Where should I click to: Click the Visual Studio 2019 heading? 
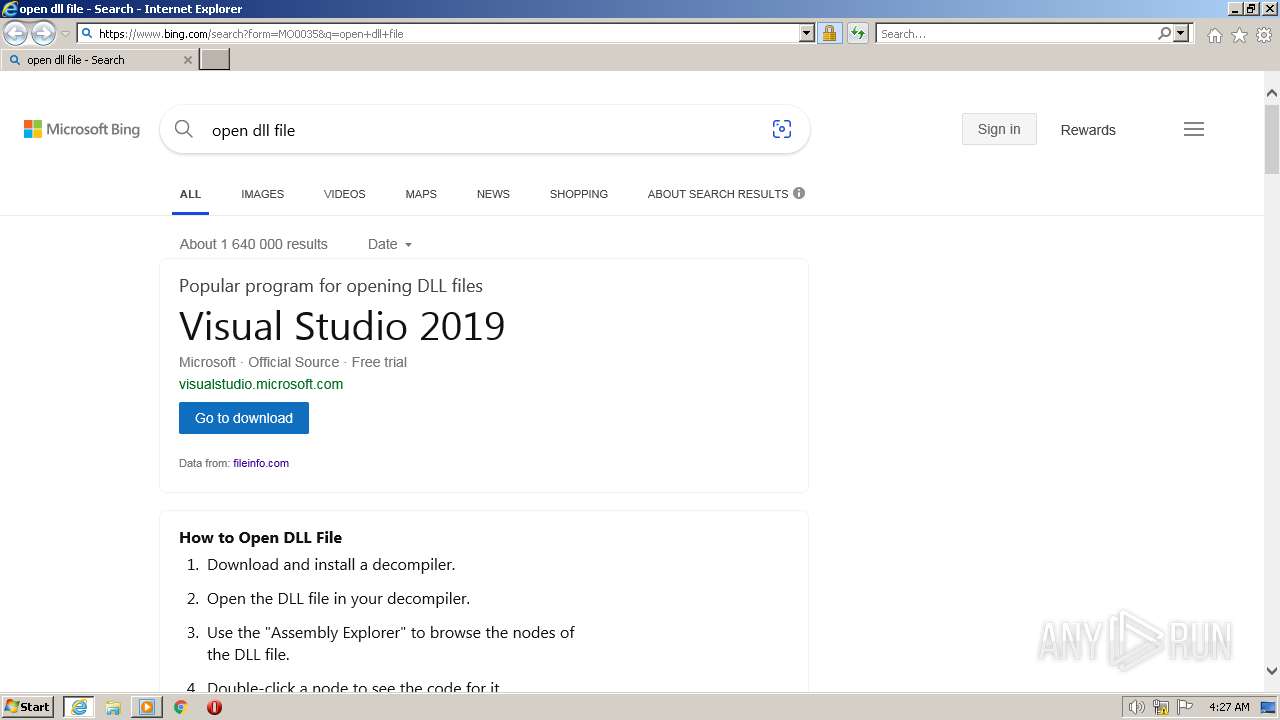[x=342, y=326]
